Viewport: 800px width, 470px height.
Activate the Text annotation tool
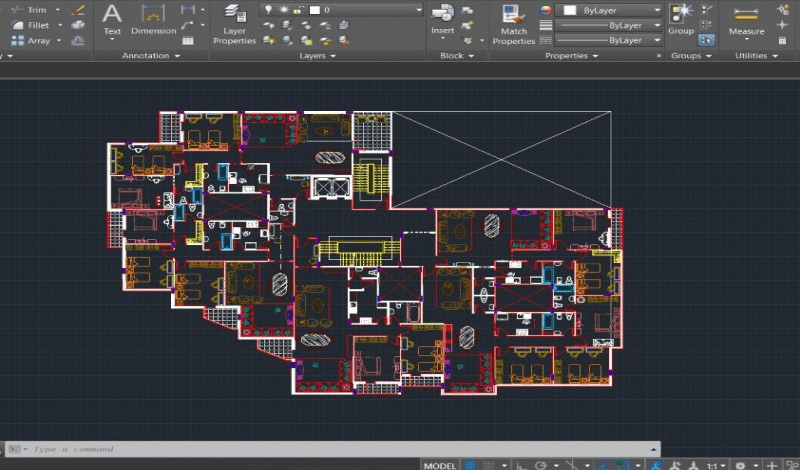pyautogui.click(x=112, y=19)
